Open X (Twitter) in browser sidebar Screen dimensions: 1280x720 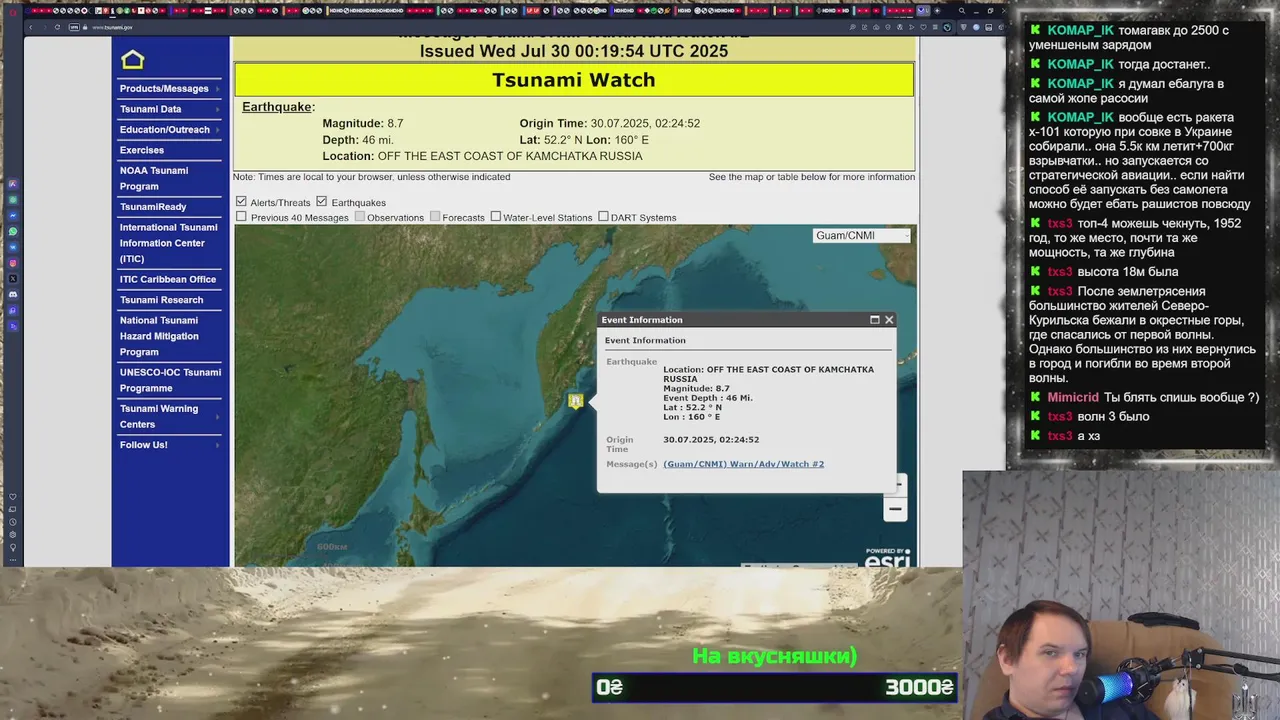tap(13, 278)
